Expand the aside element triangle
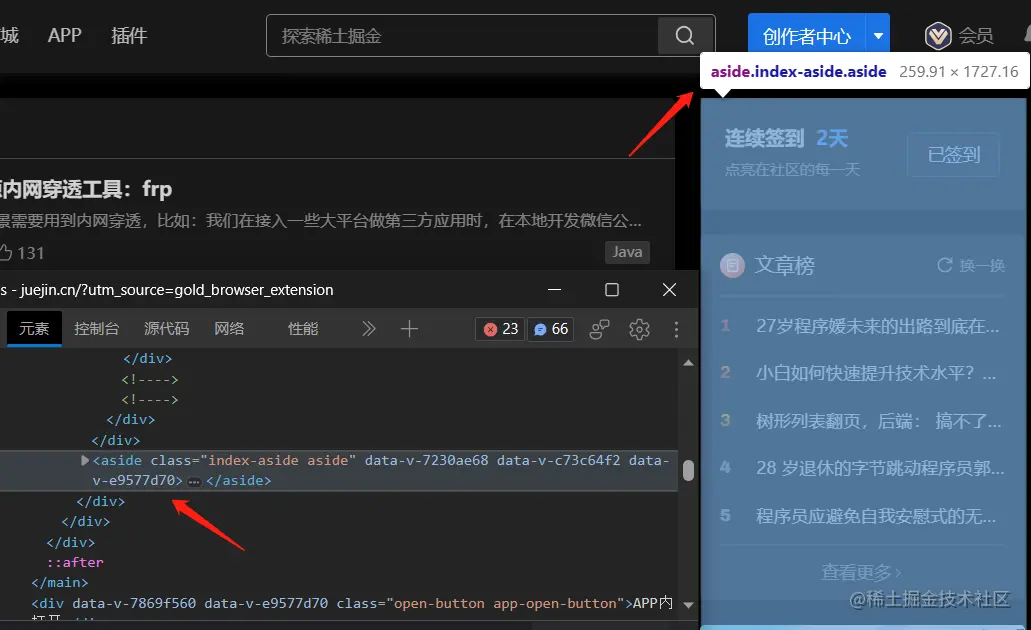The height and width of the screenshot is (630, 1031). tap(85, 460)
